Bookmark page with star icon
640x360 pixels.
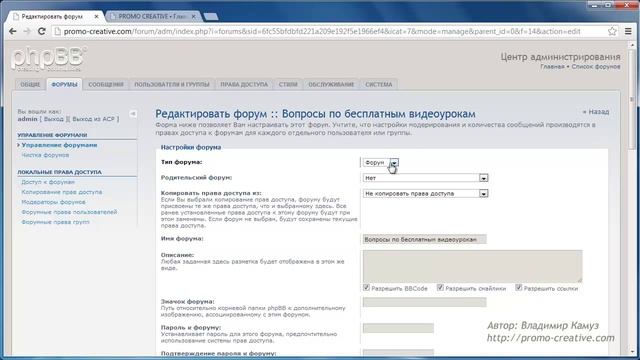(x=612, y=31)
